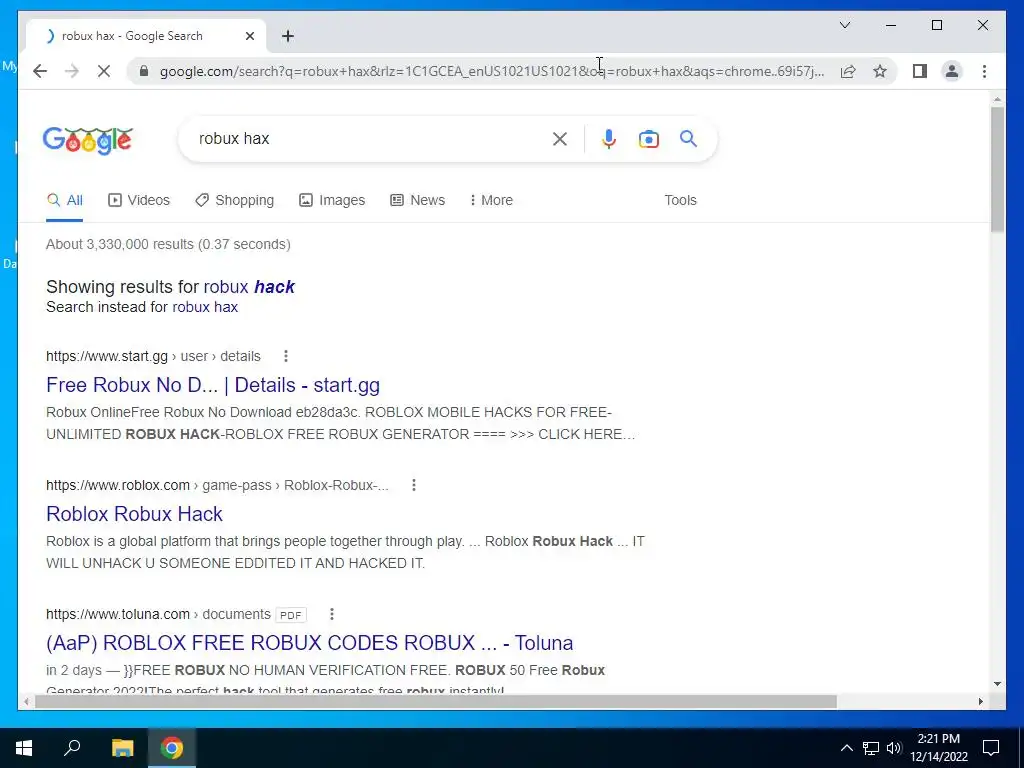Go back to the previous page
This screenshot has height=768, width=1024.
pos(40,71)
